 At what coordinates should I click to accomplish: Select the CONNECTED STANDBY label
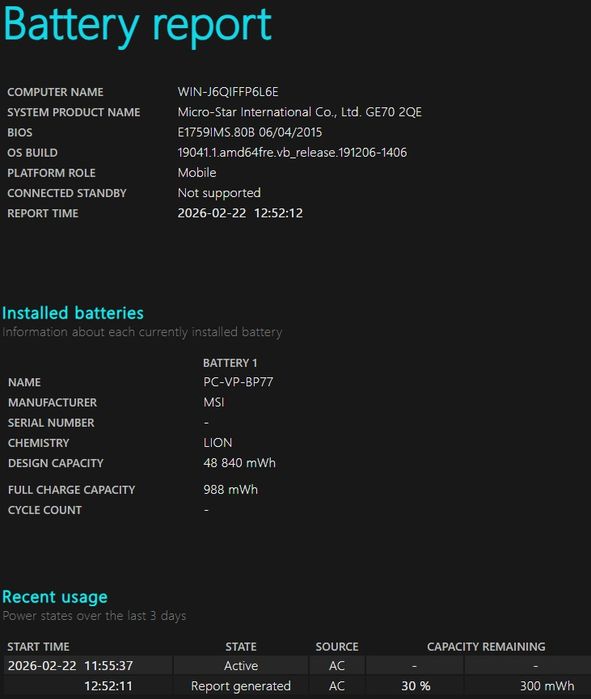point(67,193)
